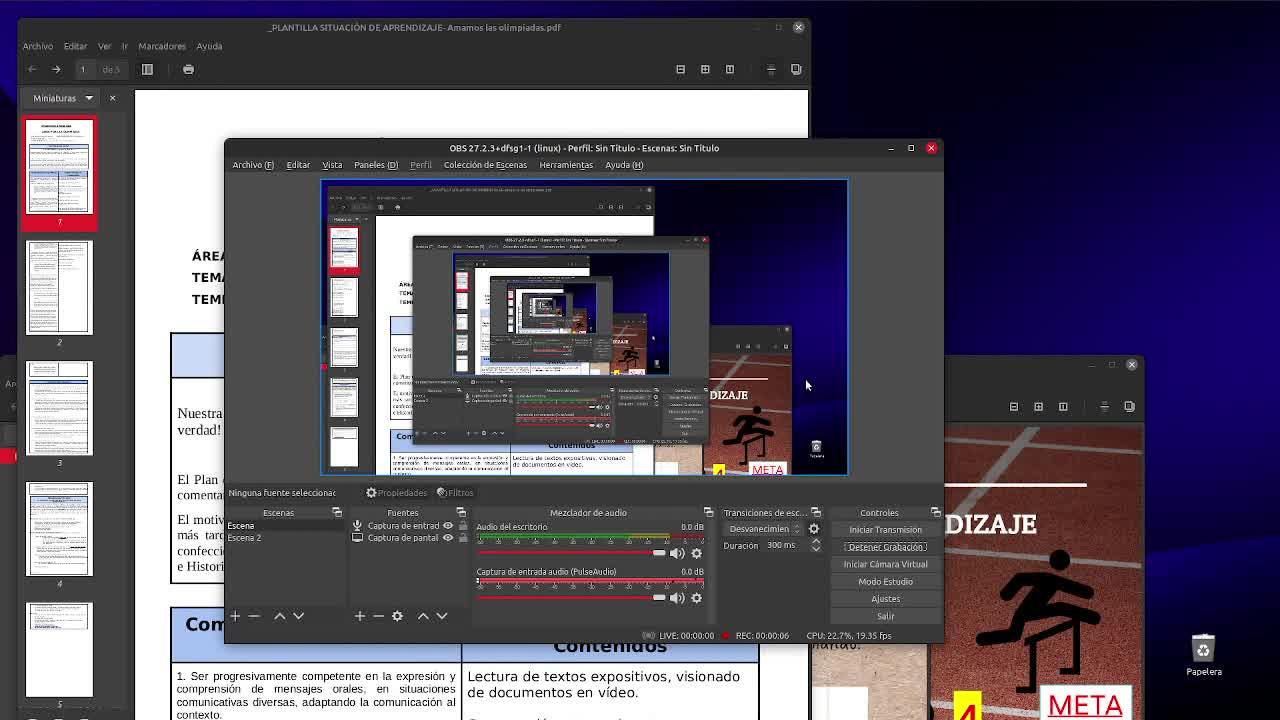This screenshot has height=720, width=1280.
Task: Click the Iniciar Cámara Virtual button
Action: pos(885,564)
